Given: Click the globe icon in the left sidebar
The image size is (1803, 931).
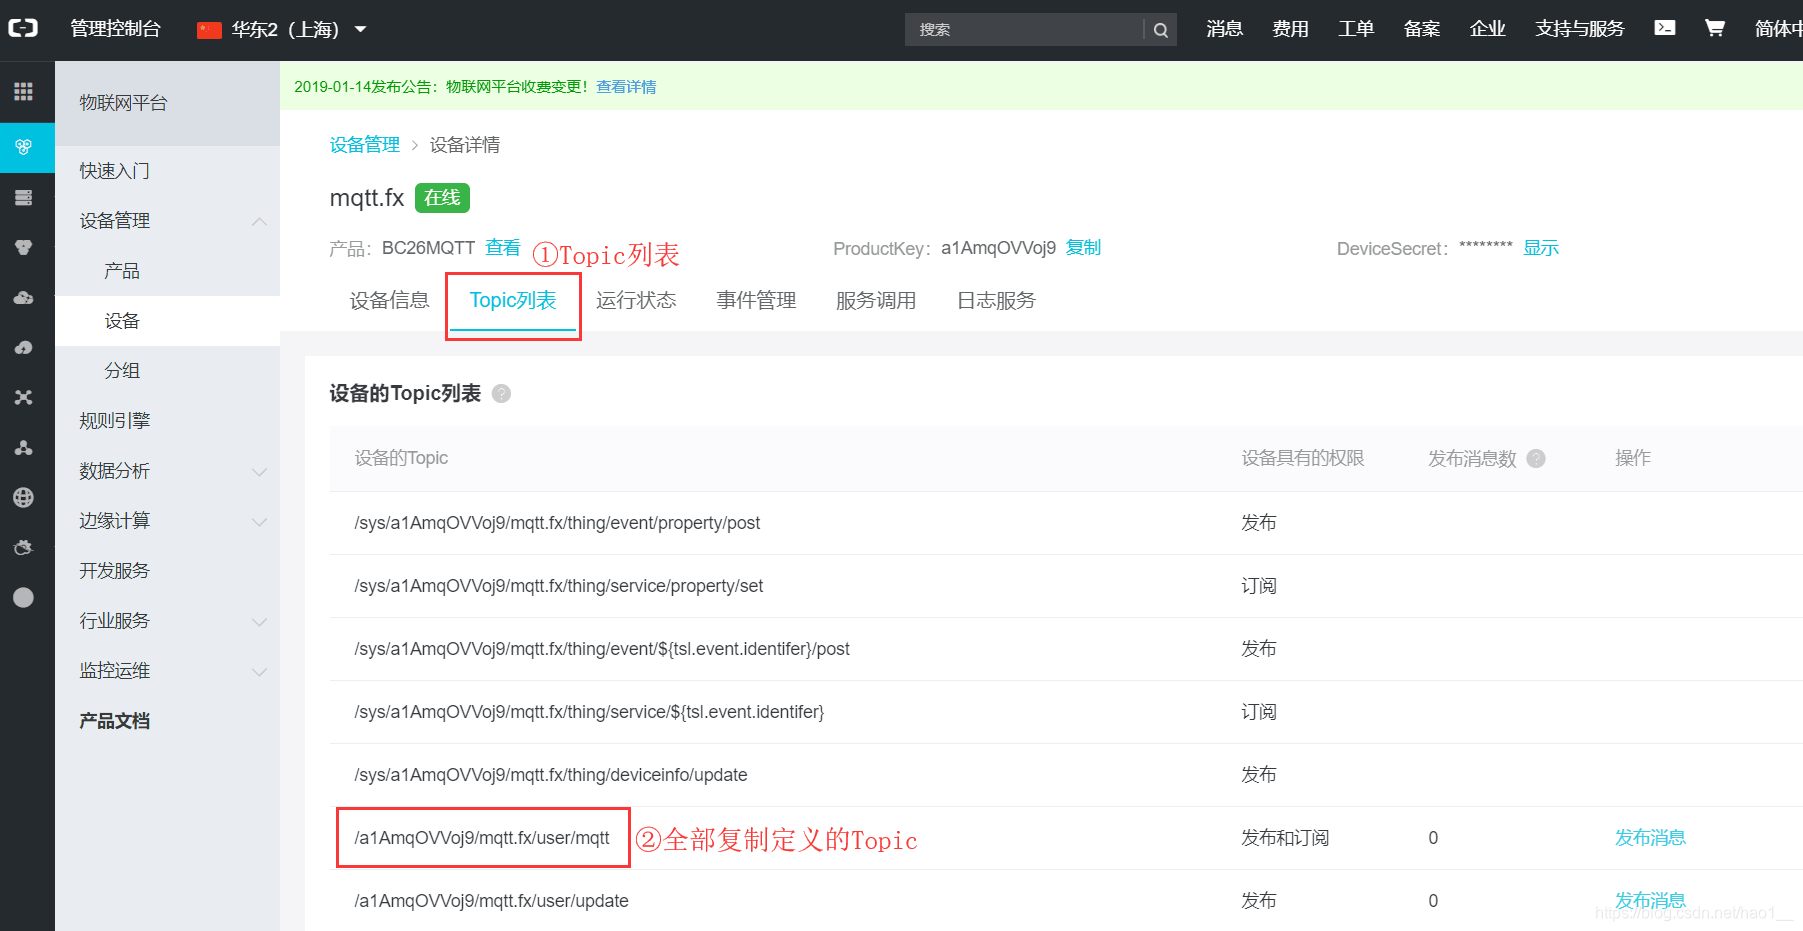Looking at the screenshot, I should (x=24, y=497).
